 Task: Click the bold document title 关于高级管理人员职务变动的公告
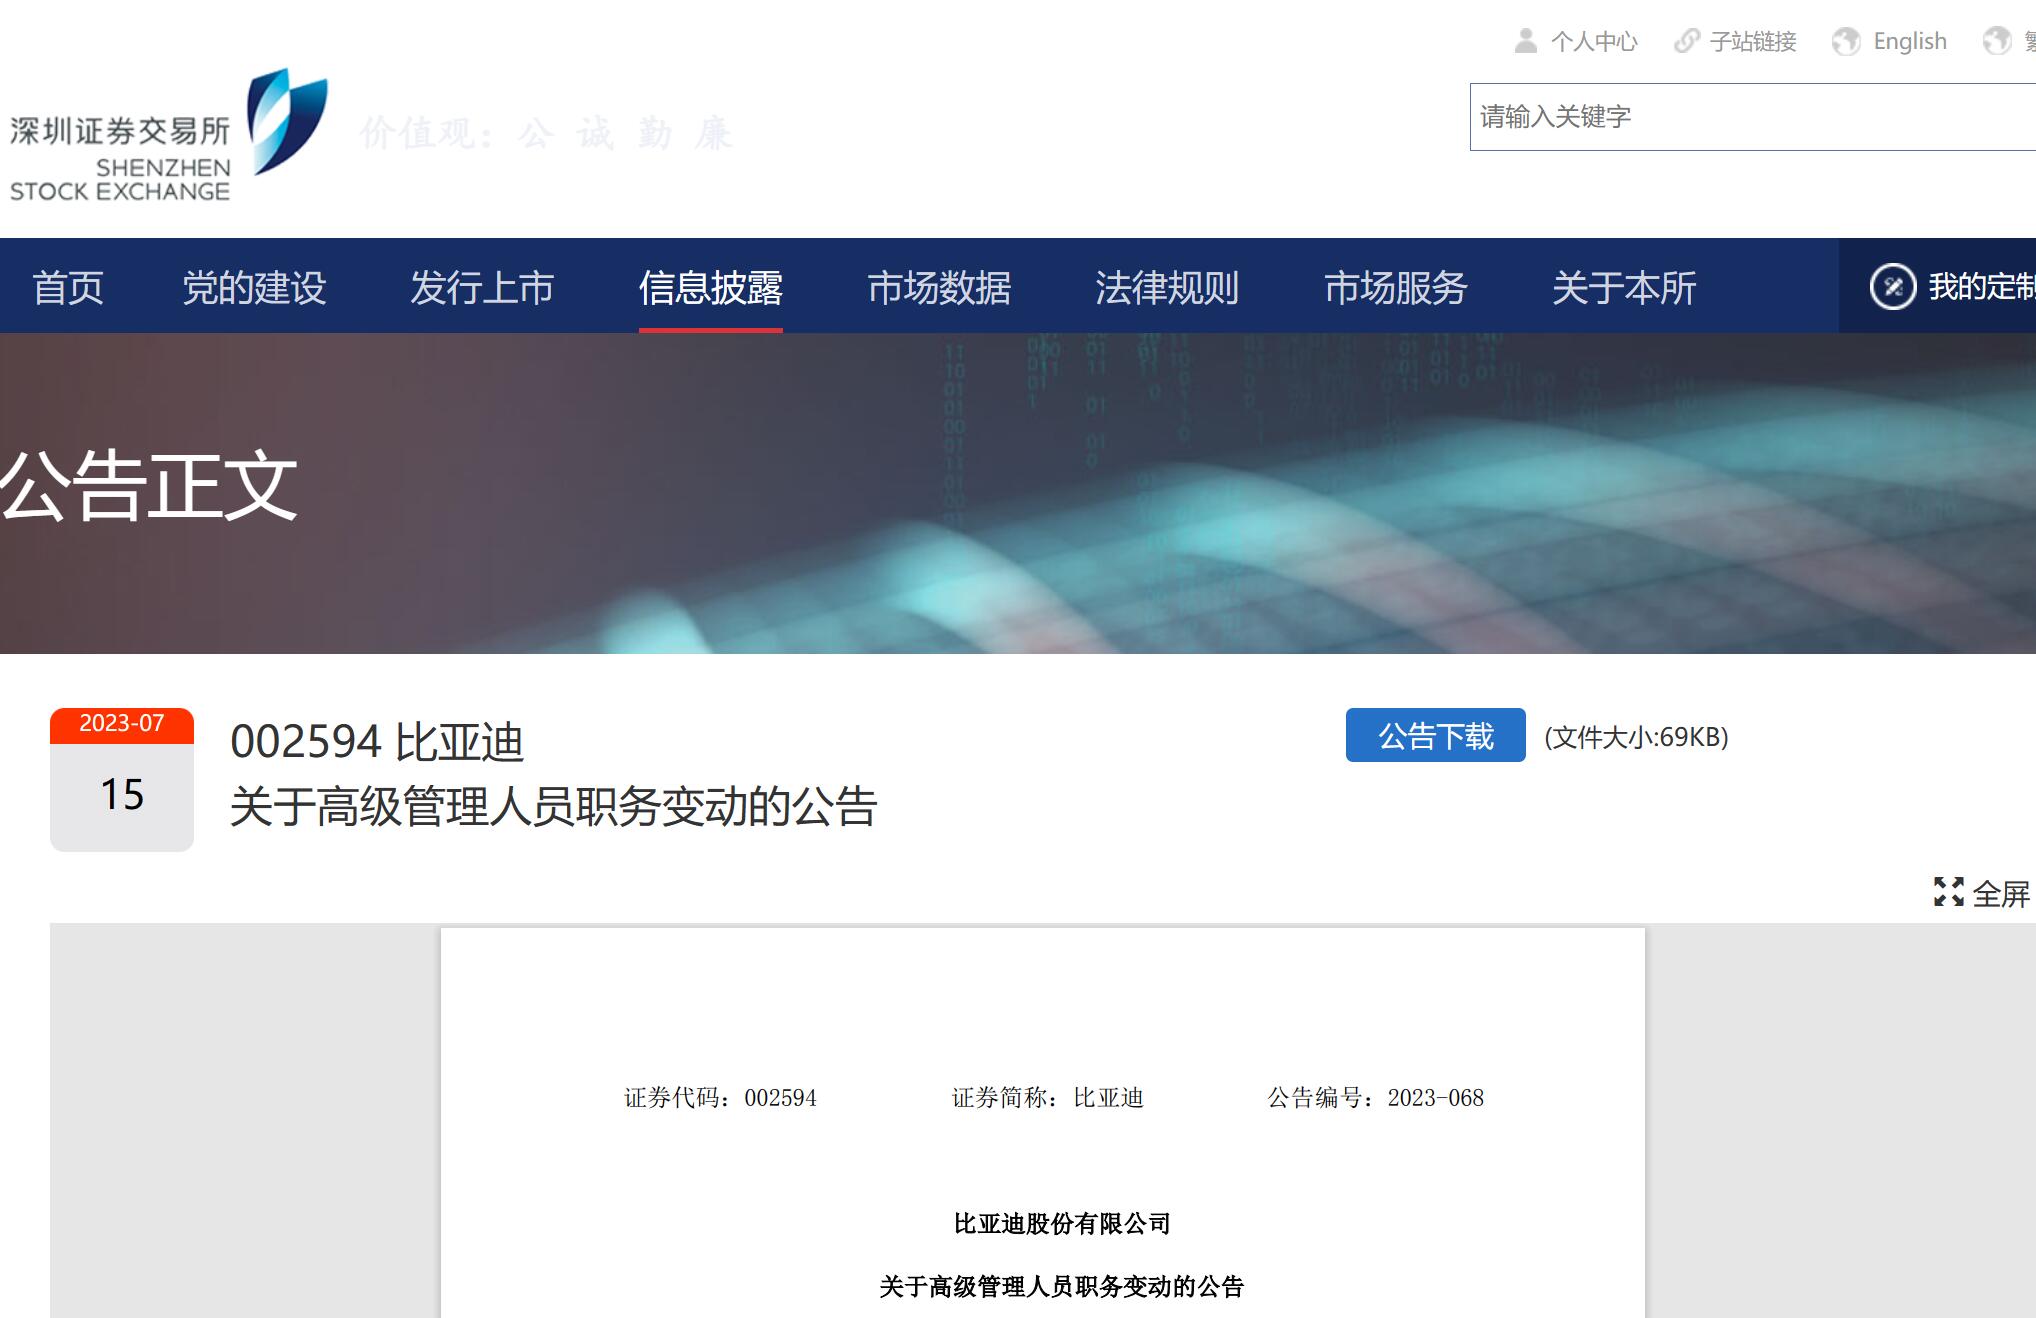click(1062, 1287)
